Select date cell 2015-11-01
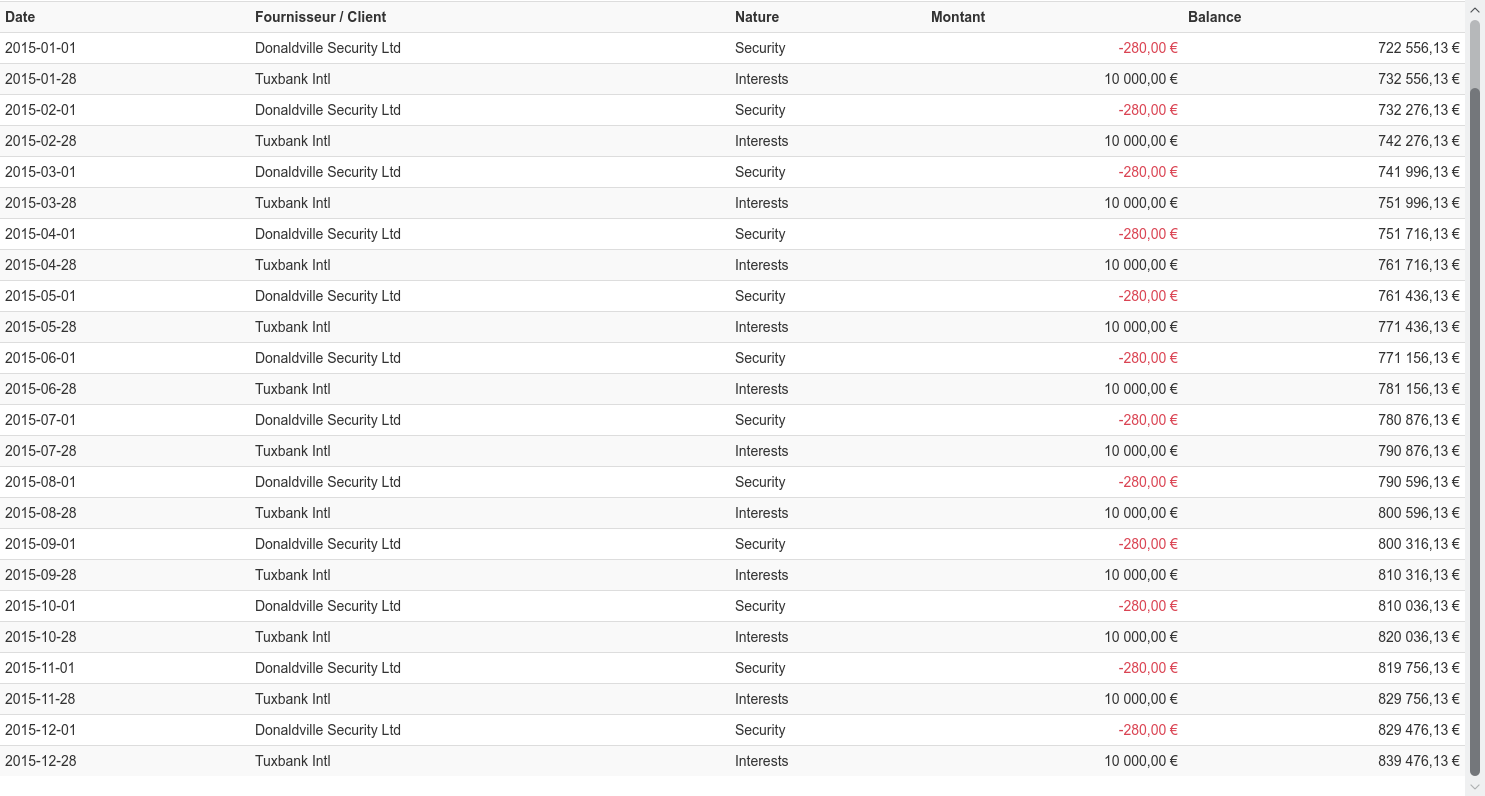This screenshot has height=796, width=1485. (40, 668)
